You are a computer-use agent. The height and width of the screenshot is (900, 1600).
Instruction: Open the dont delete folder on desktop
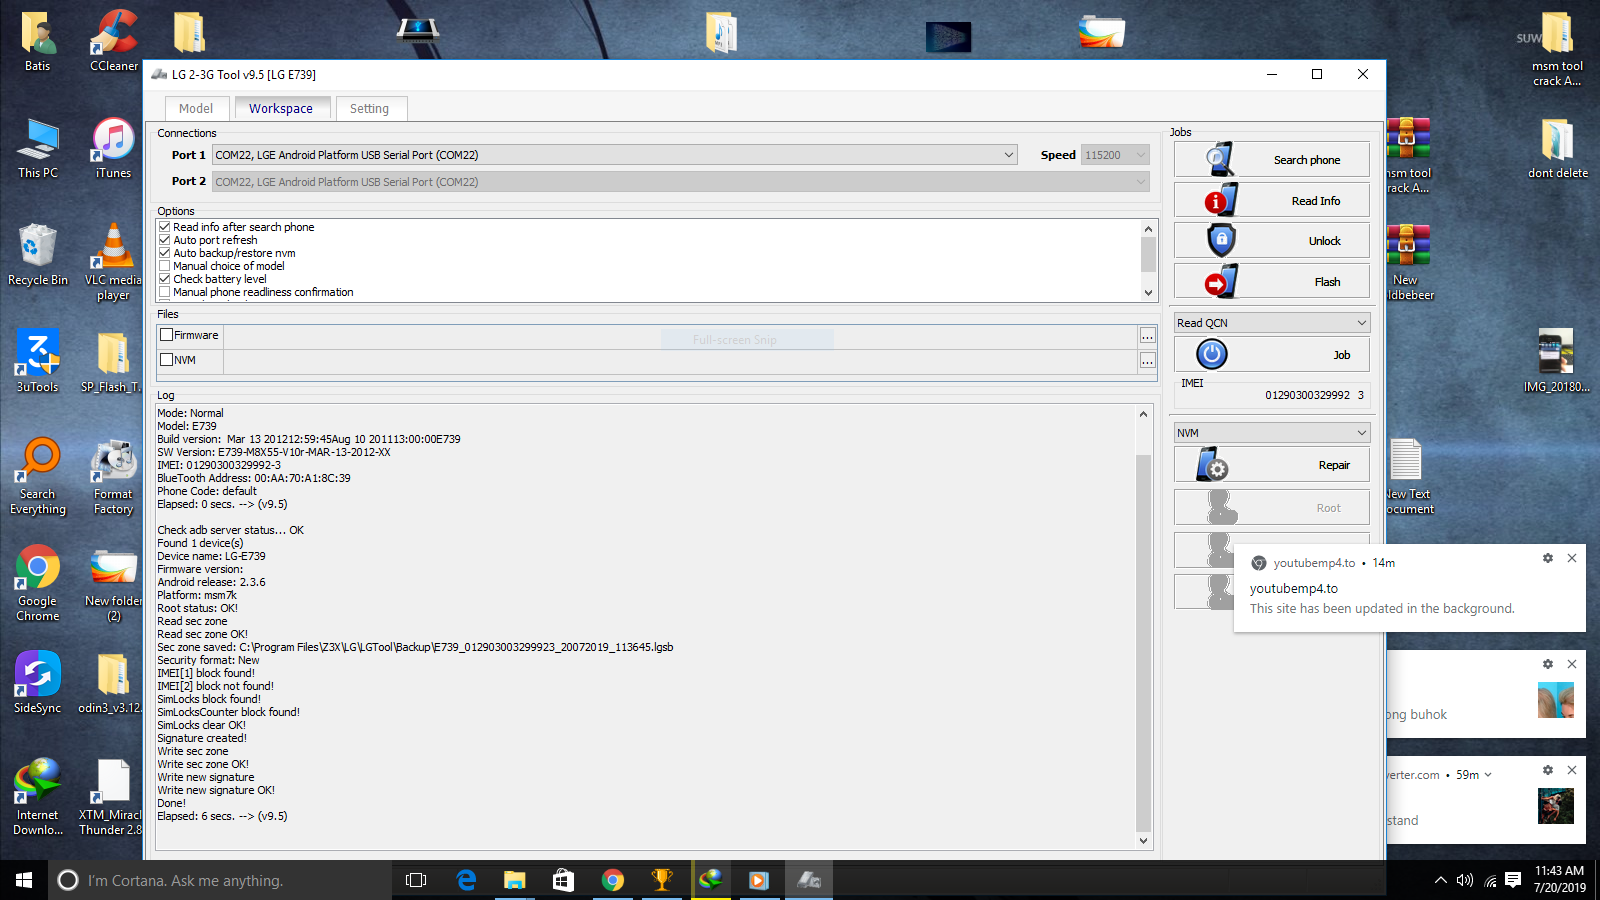(1558, 148)
